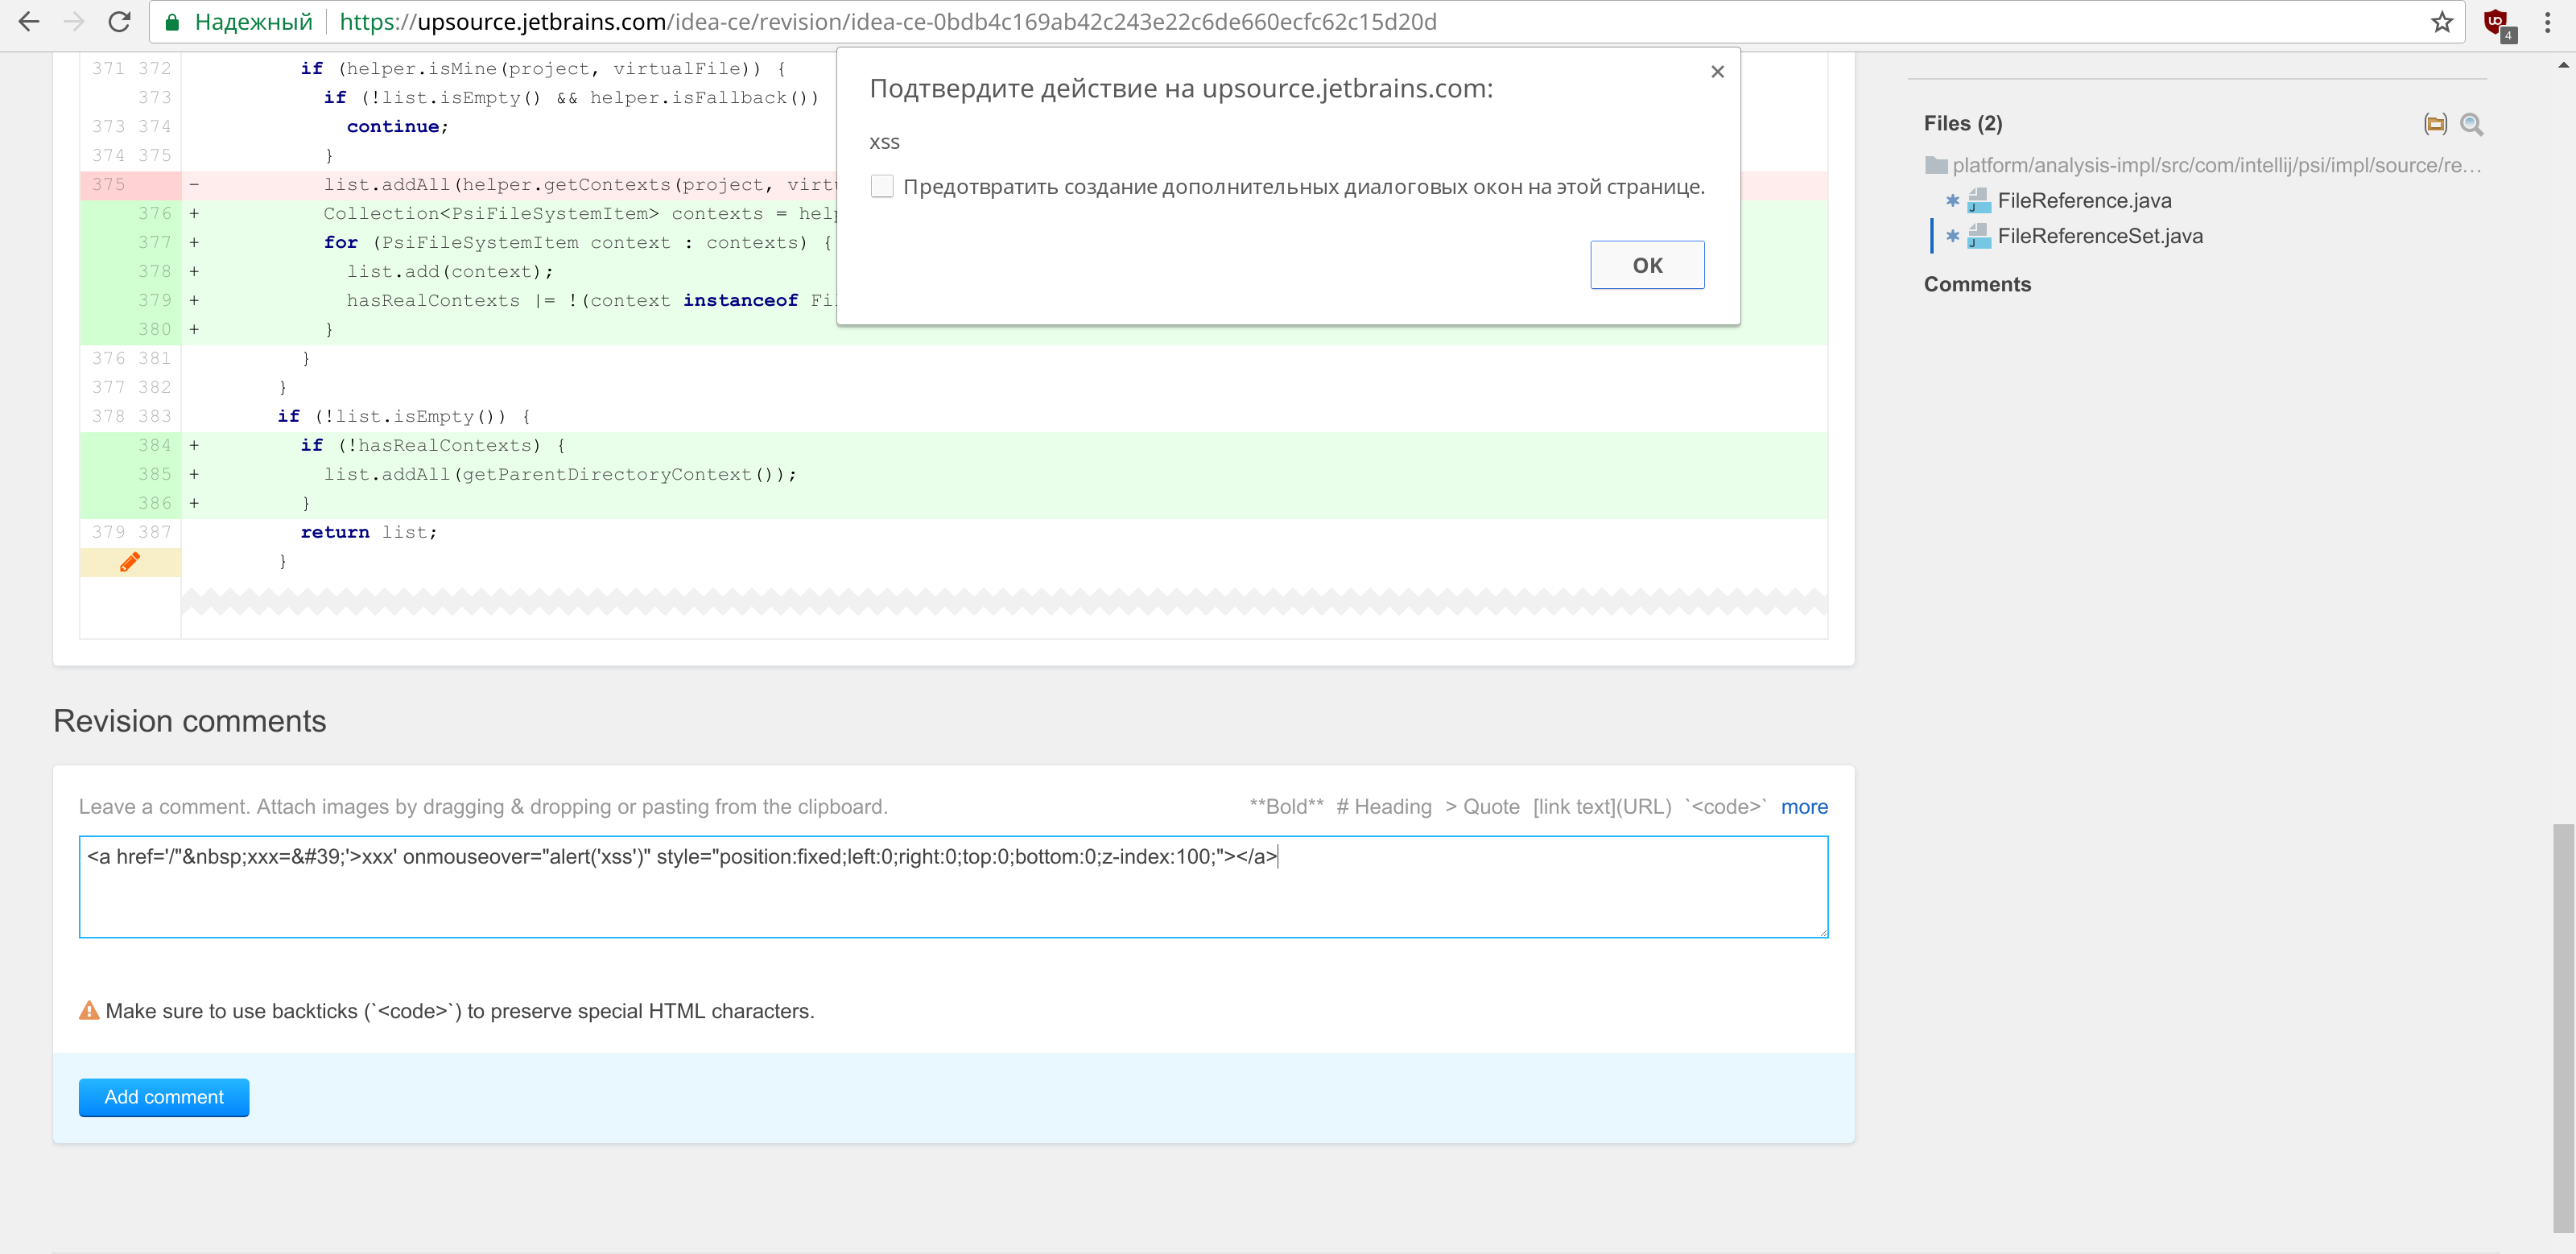This screenshot has height=1254, width=2576.
Task: Click the asterisk marker before FileReference.java
Action: (x=1952, y=201)
